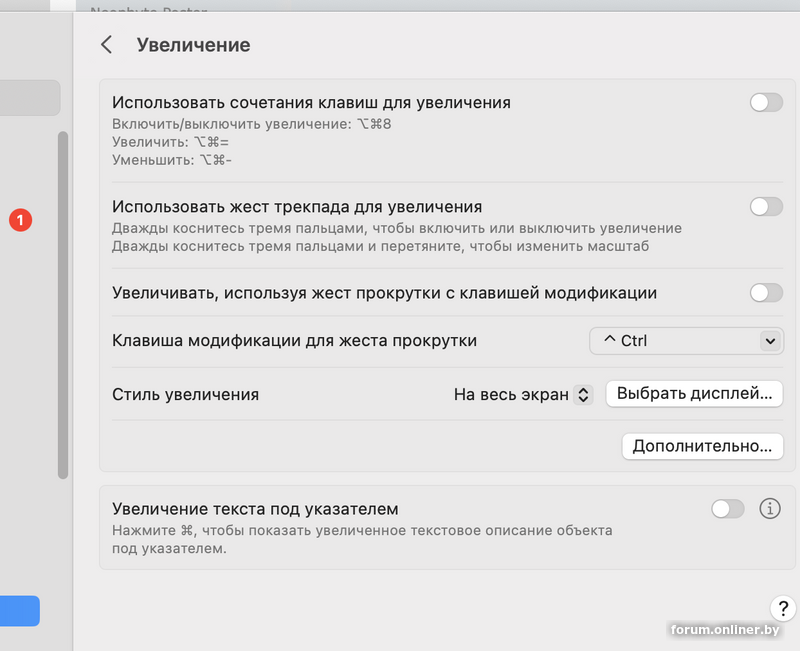
Task: Open the Дополнительно… advanced options
Action: 701,446
